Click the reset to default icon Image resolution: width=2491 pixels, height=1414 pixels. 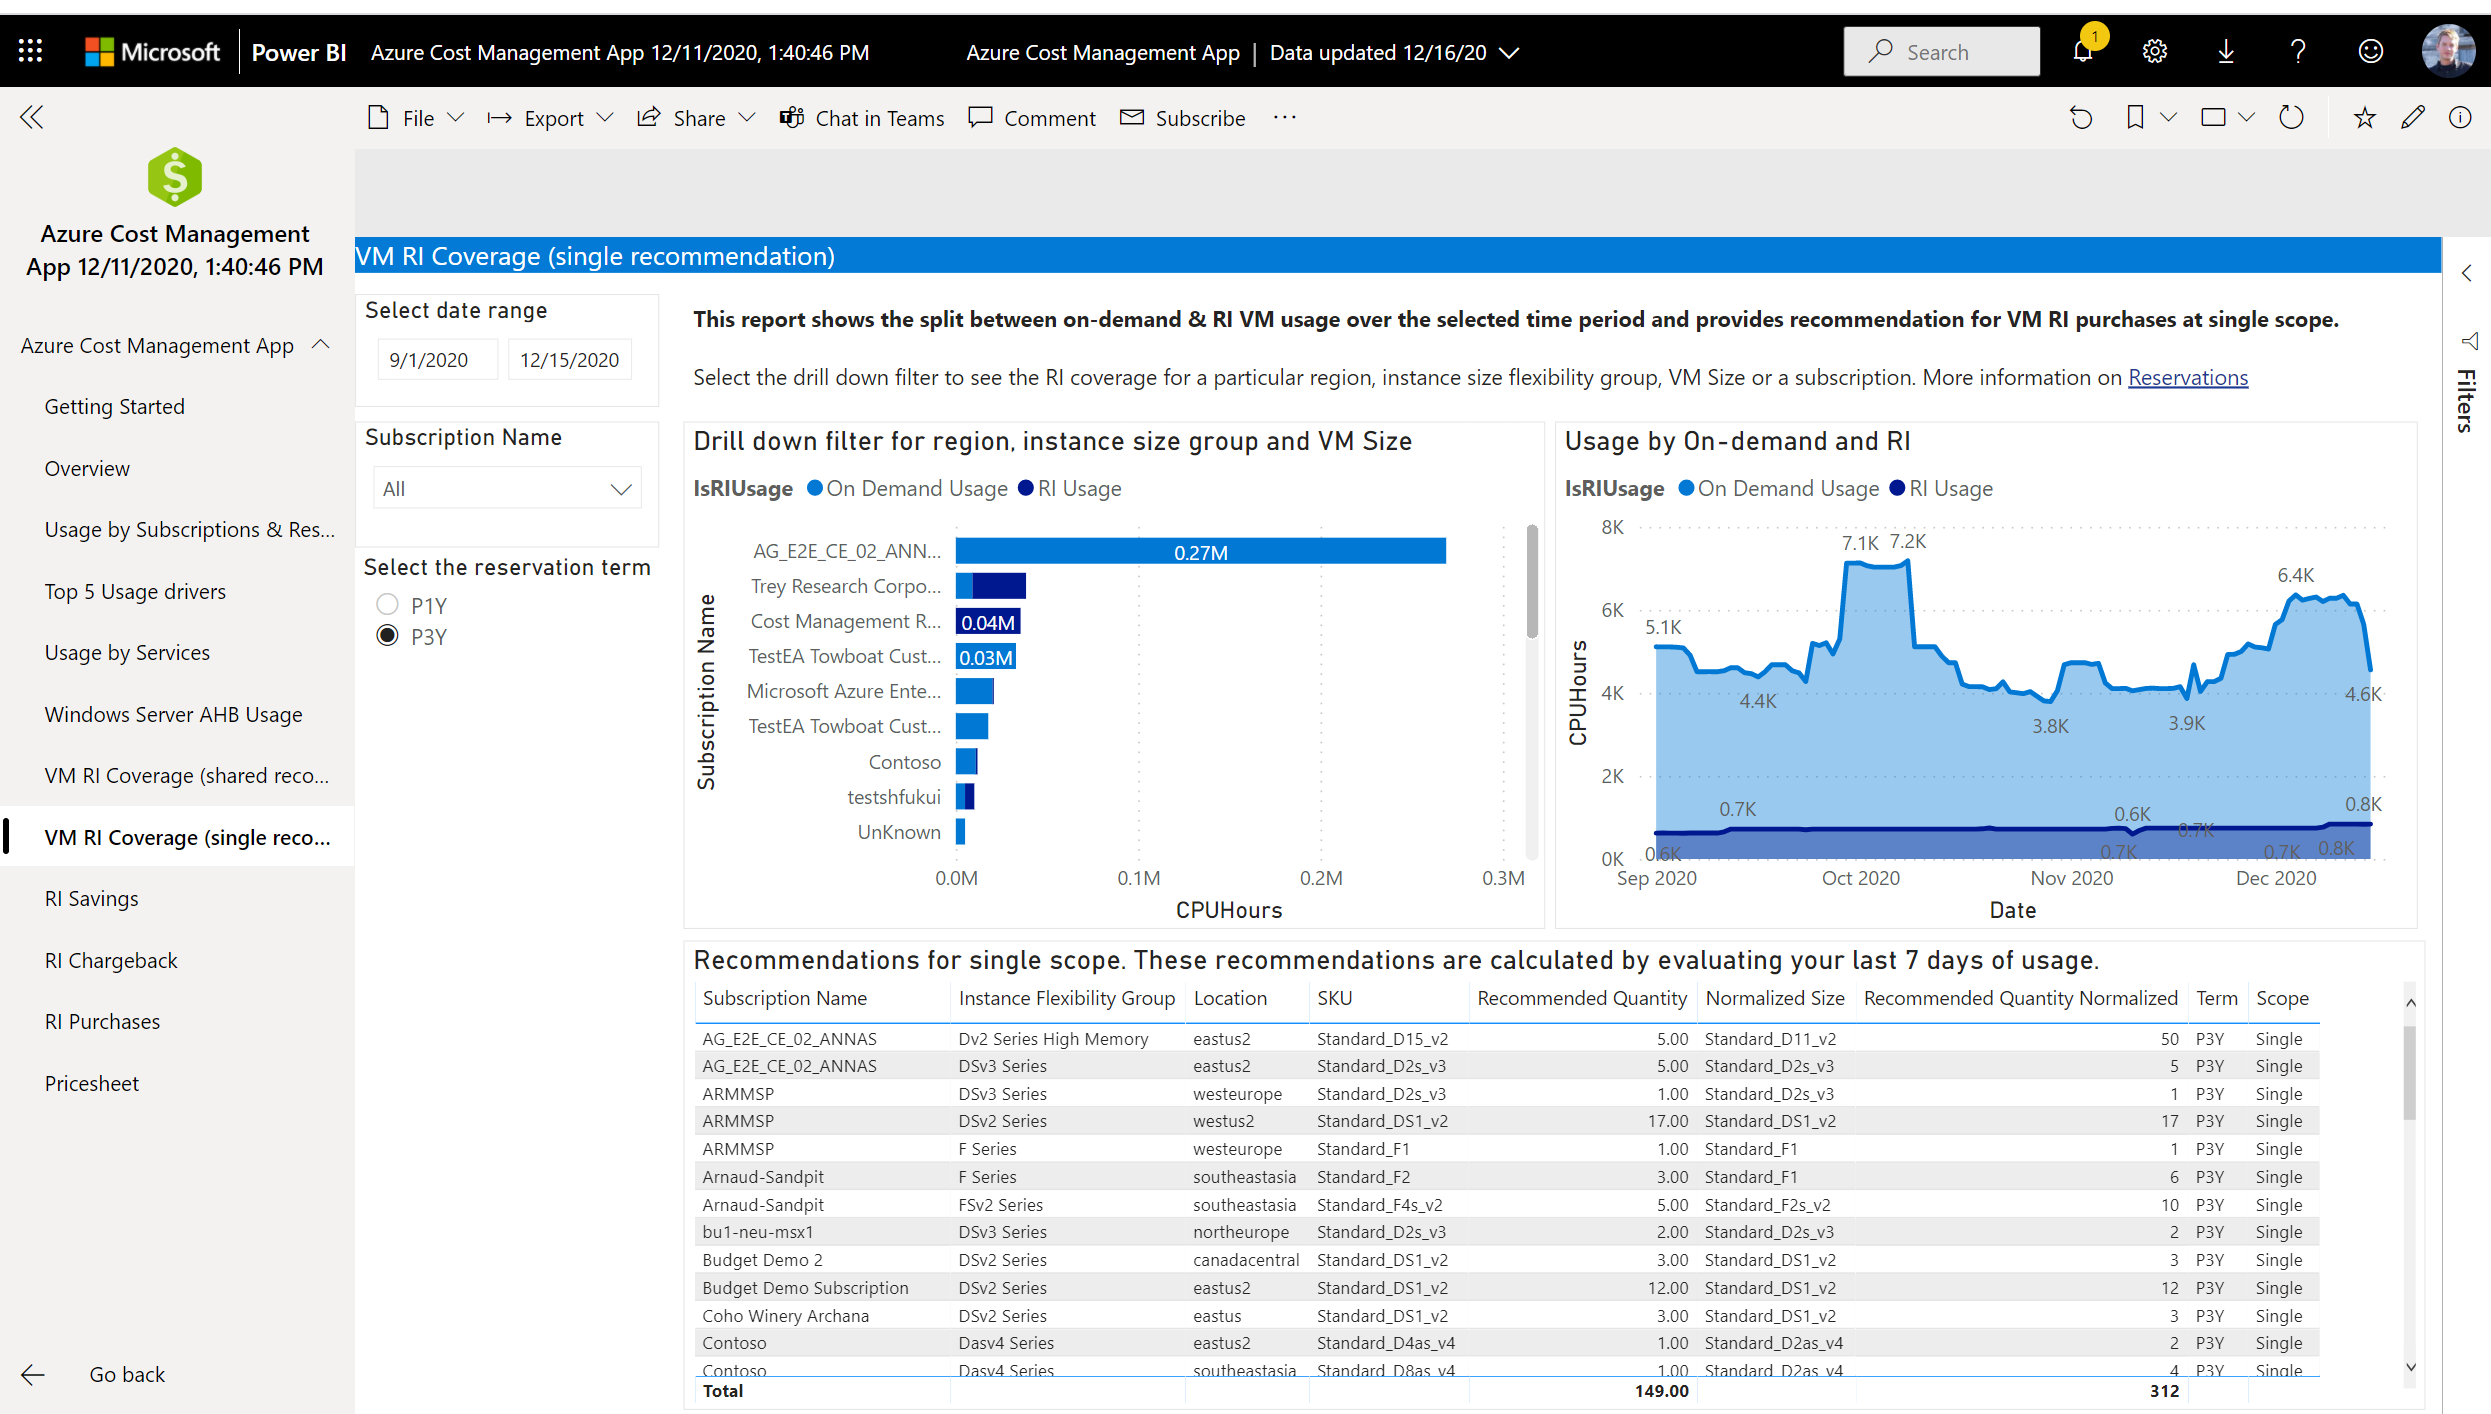pos(2080,118)
